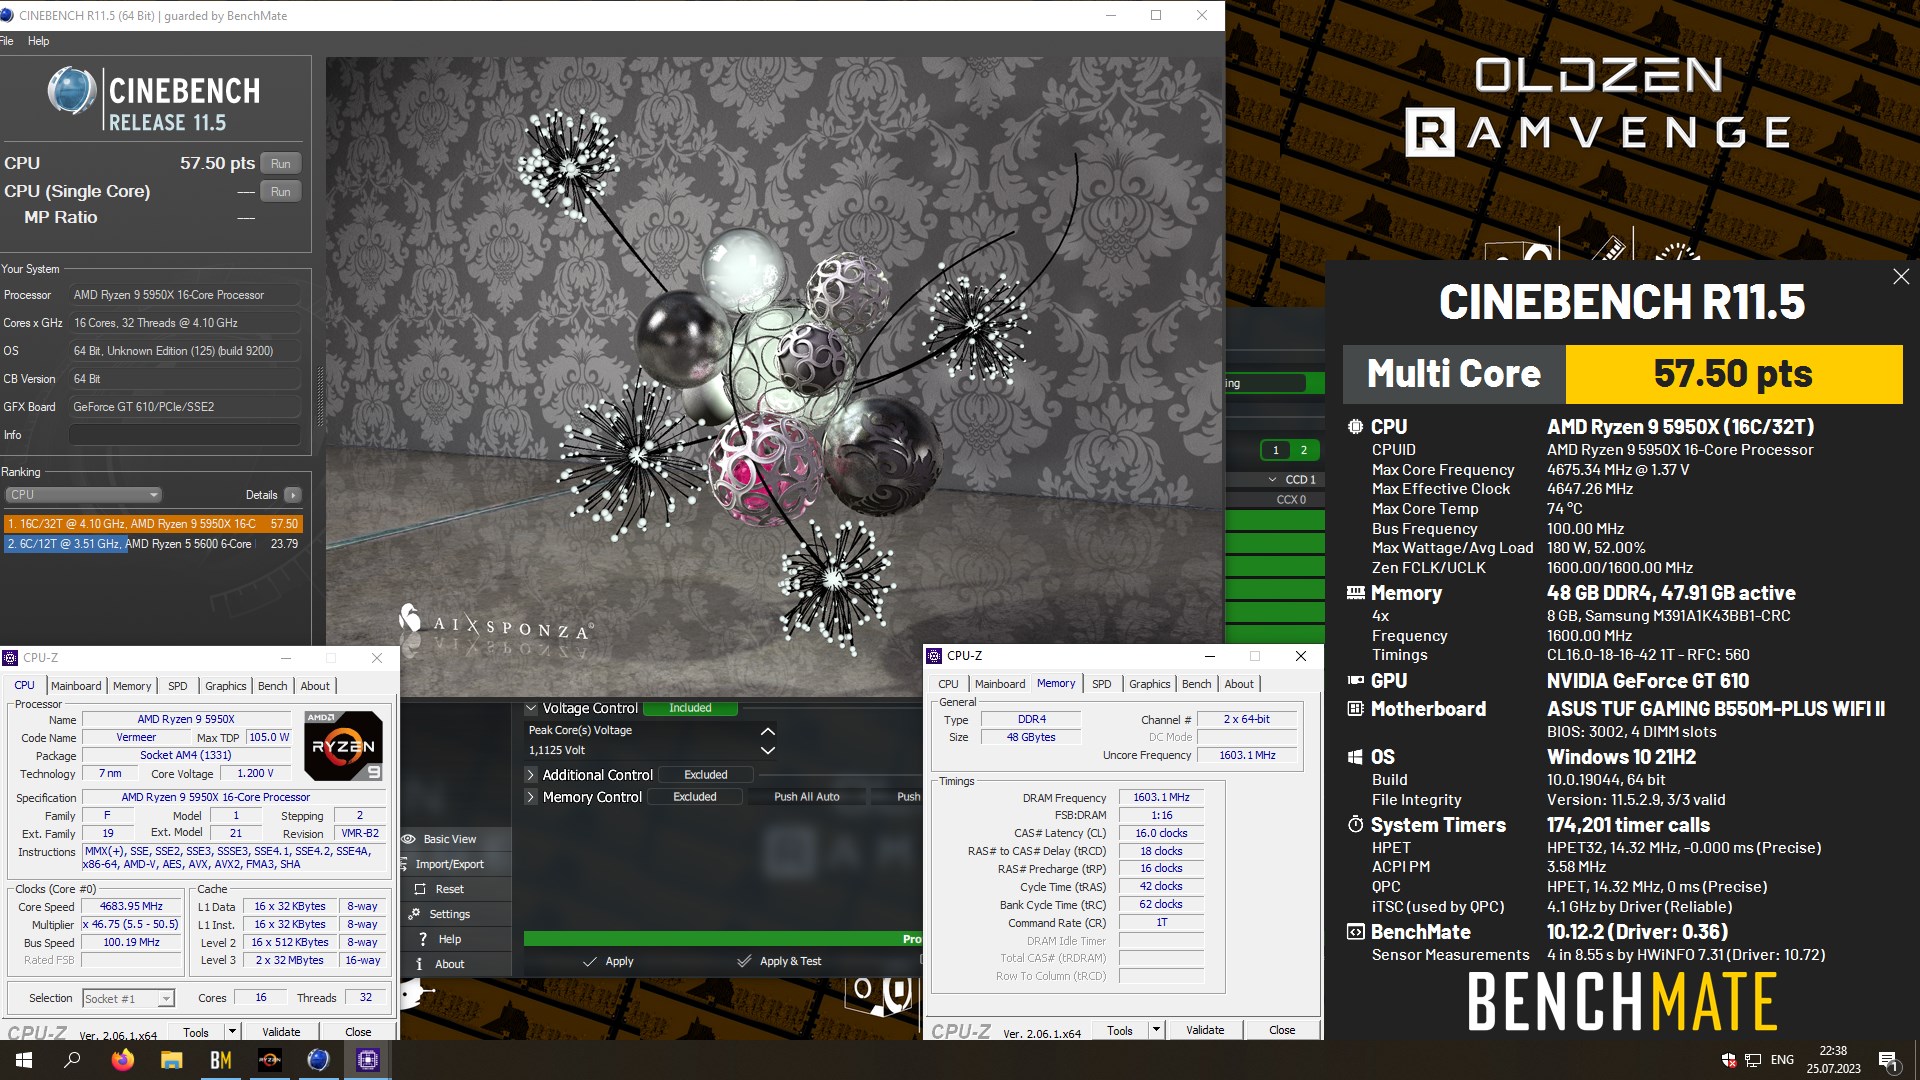Collapse the CCD 1 section
This screenshot has height=1080, width=1920.
coord(1272,480)
